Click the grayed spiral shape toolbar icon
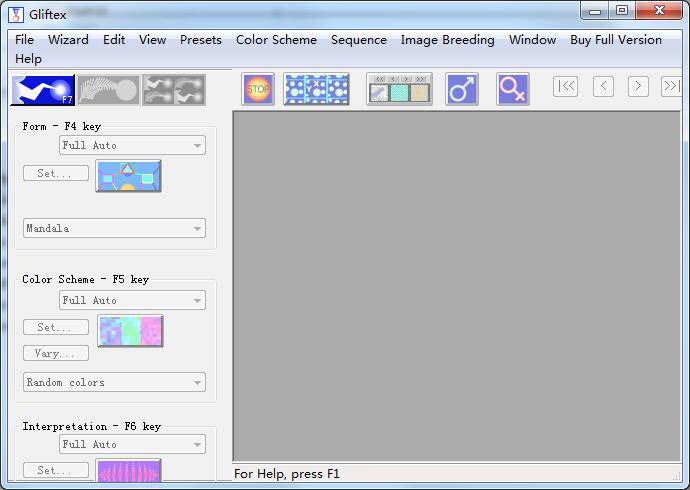This screenshot has width=690, height=490. click(x=108, y=90)
